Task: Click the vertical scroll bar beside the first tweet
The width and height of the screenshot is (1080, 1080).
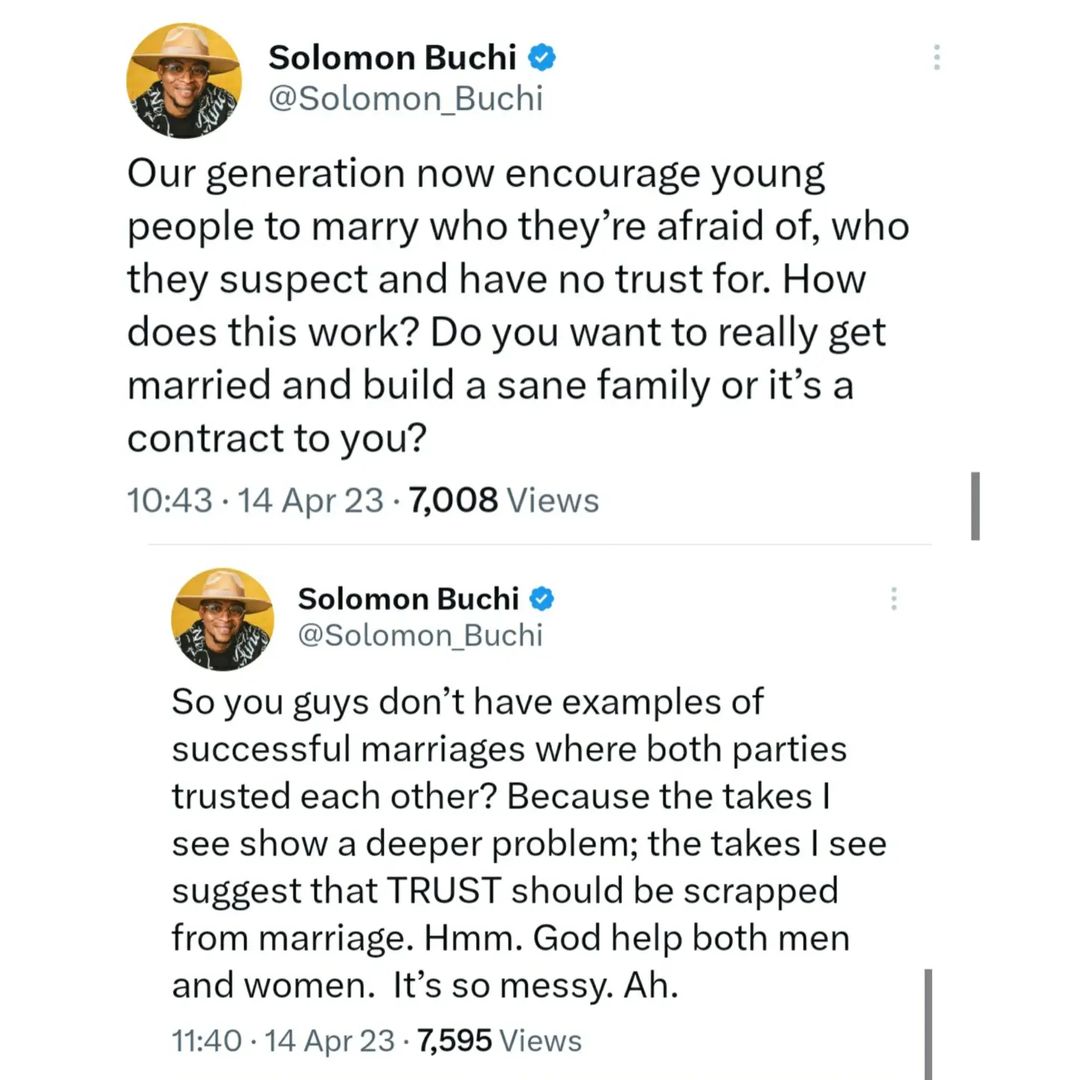Action: click(976, 506)
